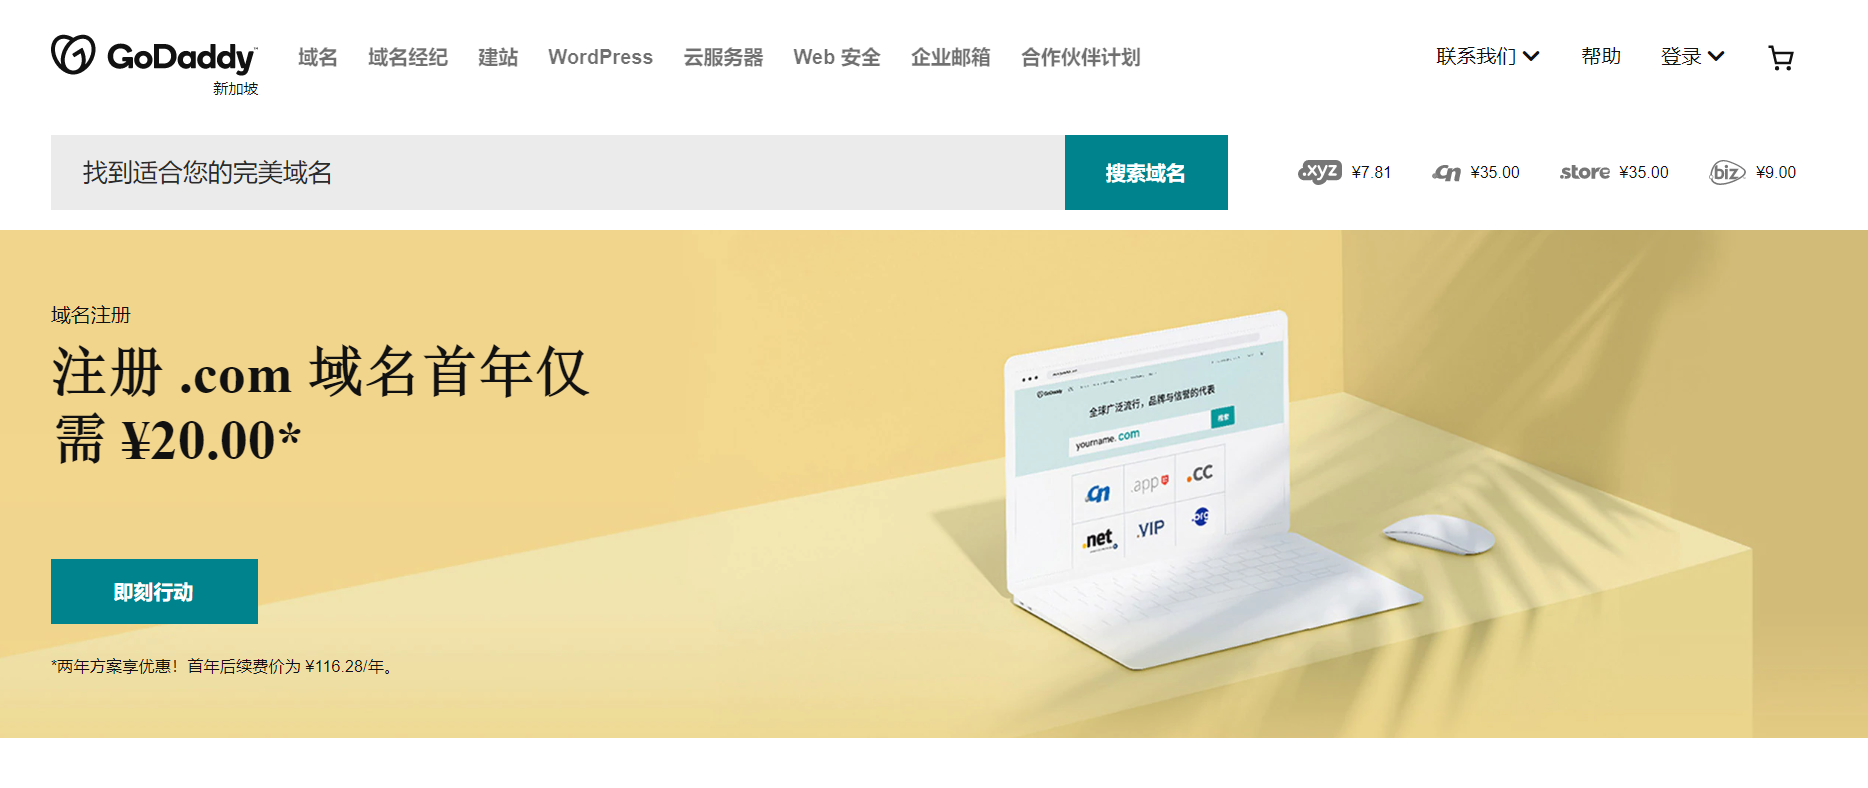Image resolution: width=1868 pixels, height=788 pixels.
Task: Open the WordPress menu item
Action: (600, 57)
